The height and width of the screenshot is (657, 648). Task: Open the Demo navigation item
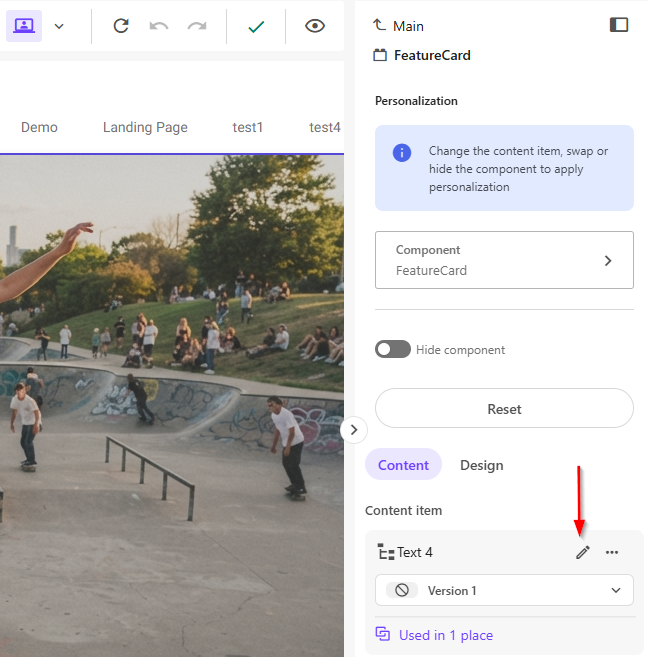coord(39,127)
